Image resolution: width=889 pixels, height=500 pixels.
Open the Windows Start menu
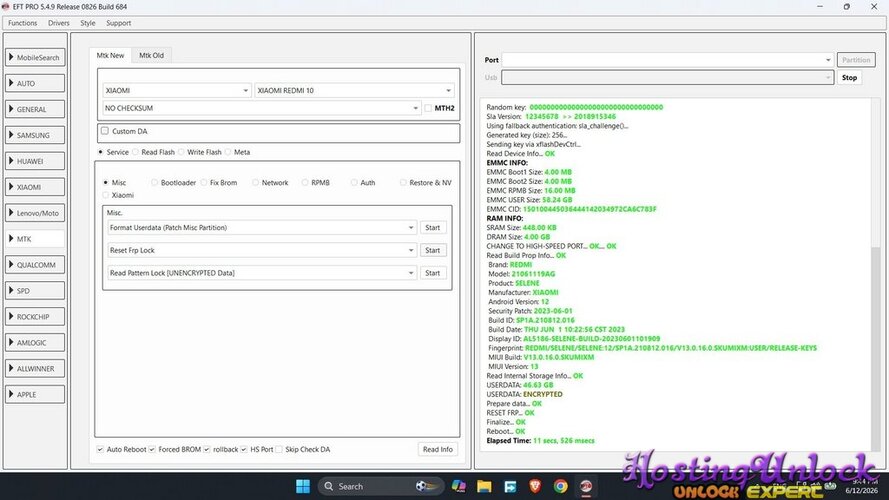point(303,486)
